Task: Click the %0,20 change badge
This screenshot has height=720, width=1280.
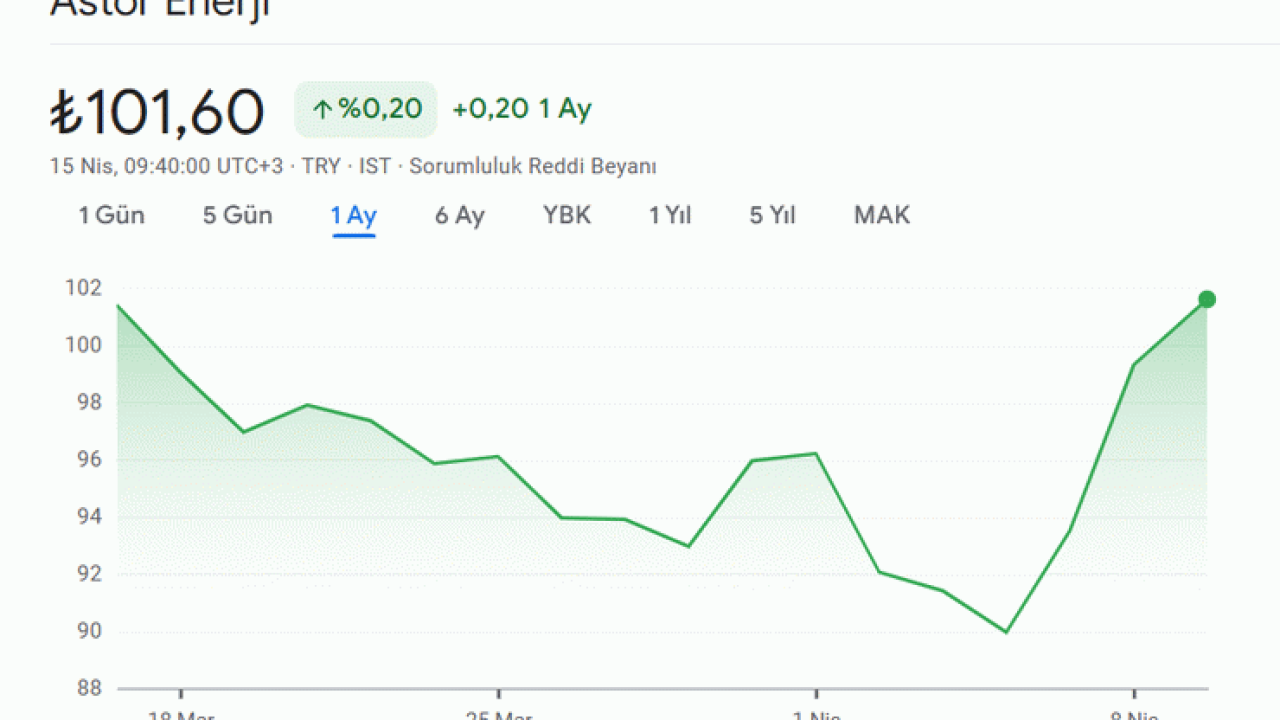Action: click(x=366, y=109)
